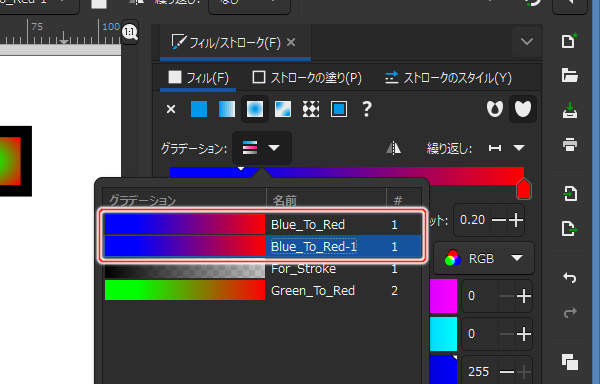
Task: Click the Open document folder icon
Action: [x=569, y=75]
